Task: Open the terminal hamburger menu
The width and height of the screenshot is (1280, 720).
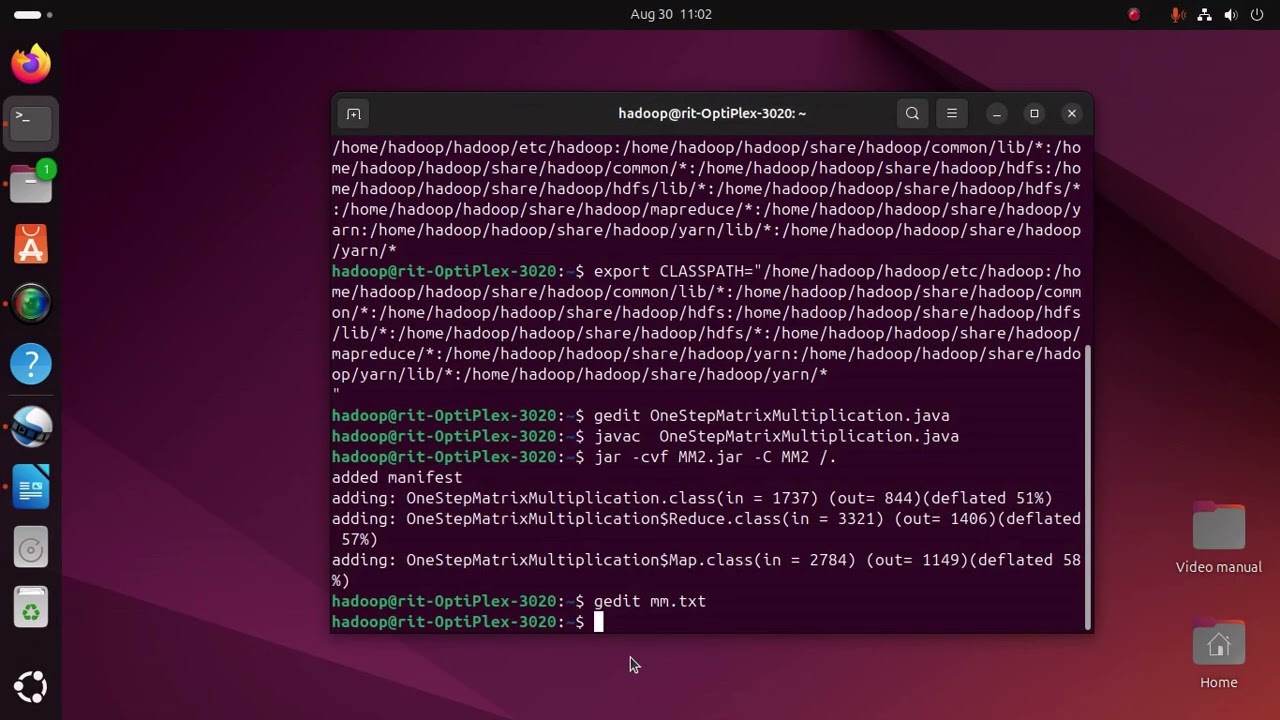Action: point(952,114)
